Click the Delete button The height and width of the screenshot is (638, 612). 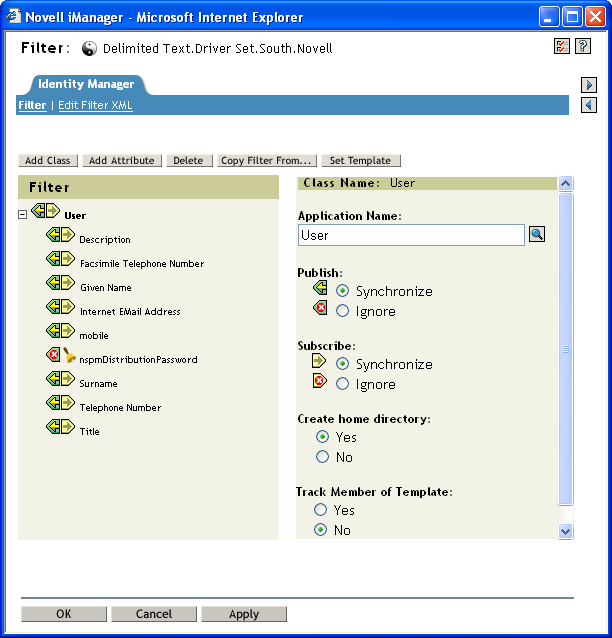[188, 160]
